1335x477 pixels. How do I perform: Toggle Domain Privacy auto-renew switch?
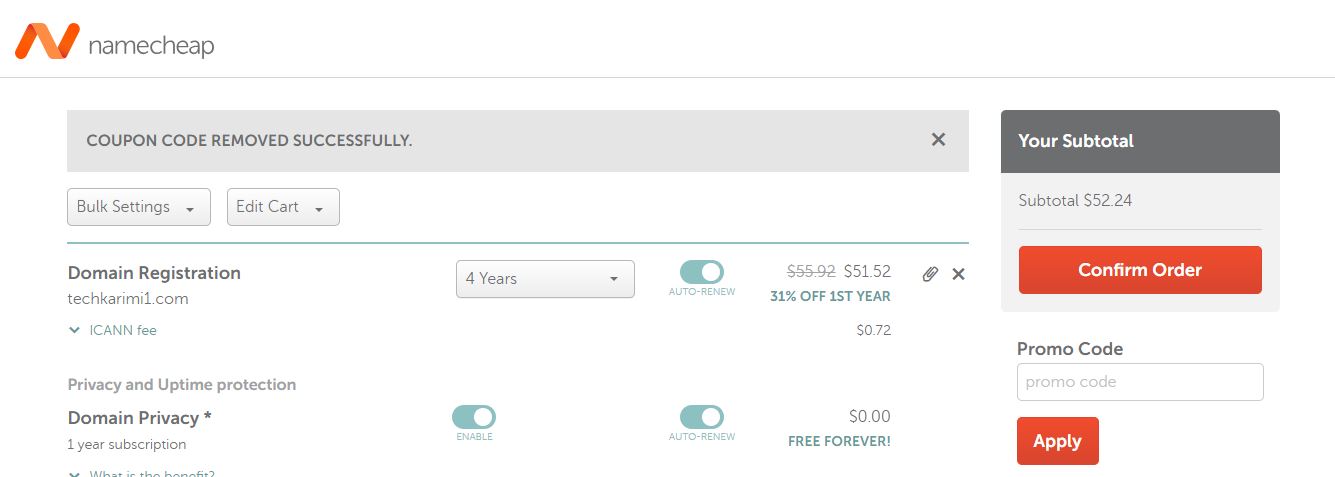(702, 417)
